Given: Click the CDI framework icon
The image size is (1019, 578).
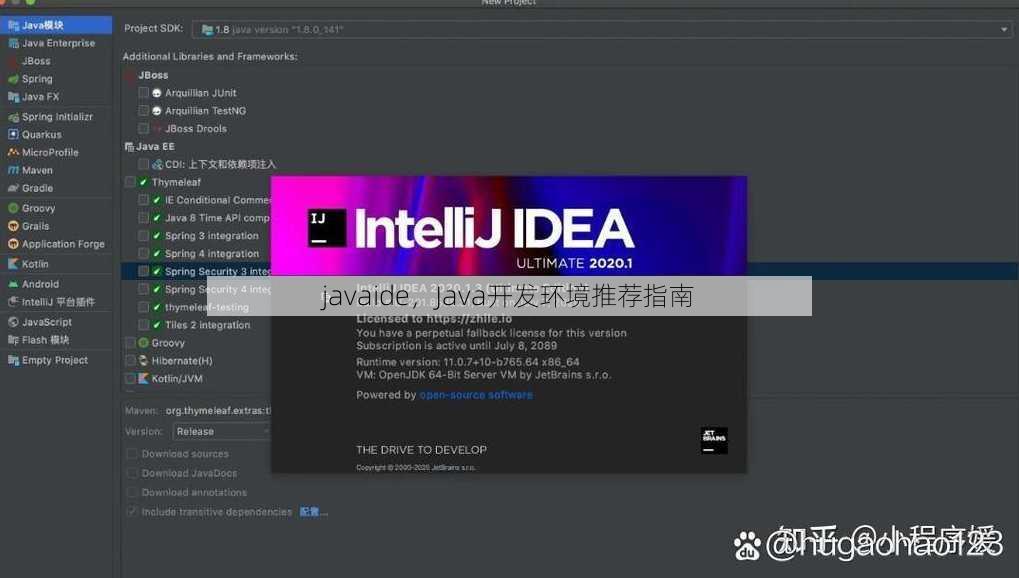Looking at the screenshot, I should pyautogui.click(x=157, y=164).
